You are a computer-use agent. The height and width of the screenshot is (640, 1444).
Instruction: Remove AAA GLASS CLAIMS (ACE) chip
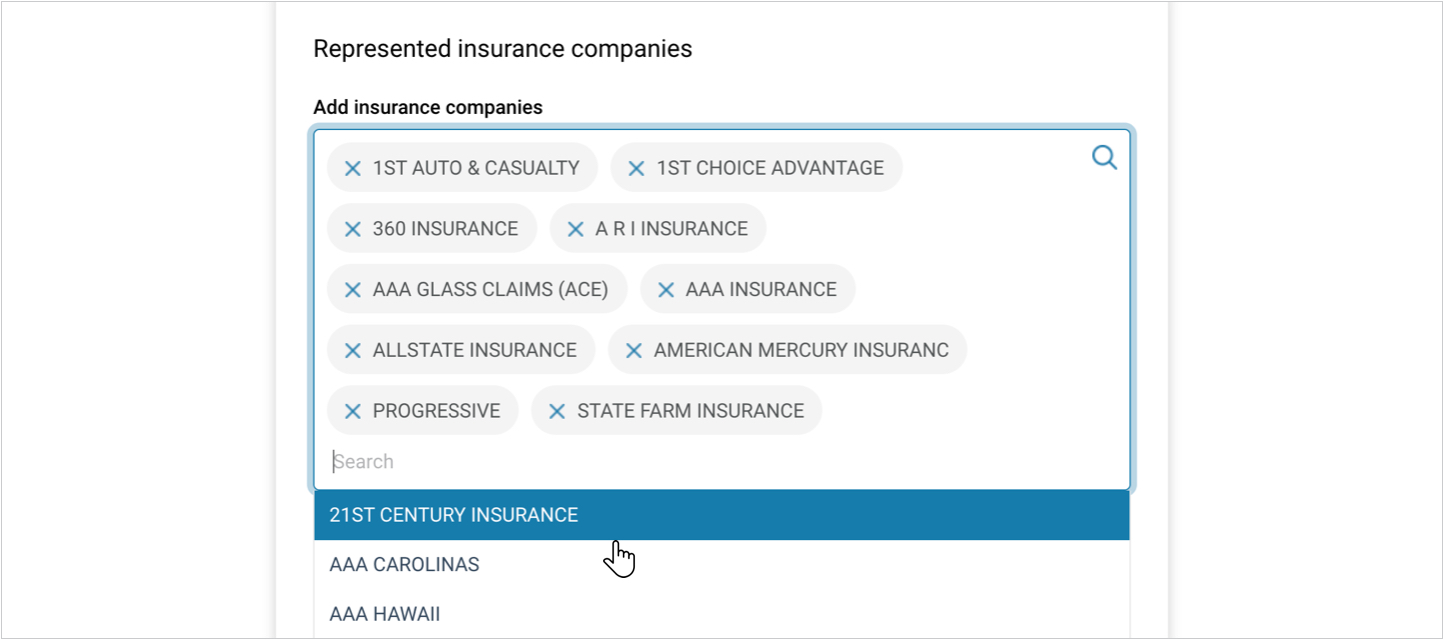(352, 290)
